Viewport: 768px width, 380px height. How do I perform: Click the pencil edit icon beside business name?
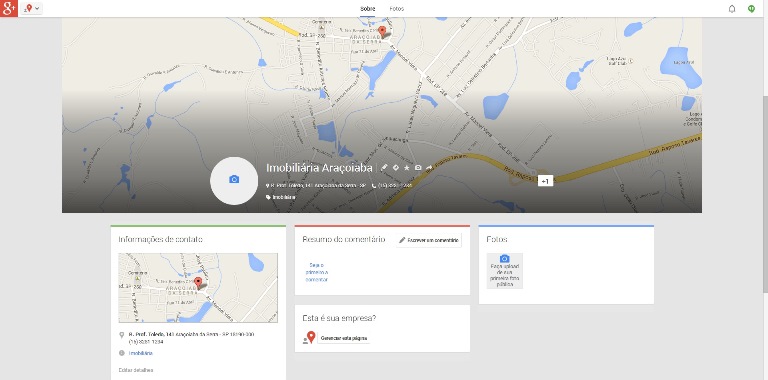[384, 167]
